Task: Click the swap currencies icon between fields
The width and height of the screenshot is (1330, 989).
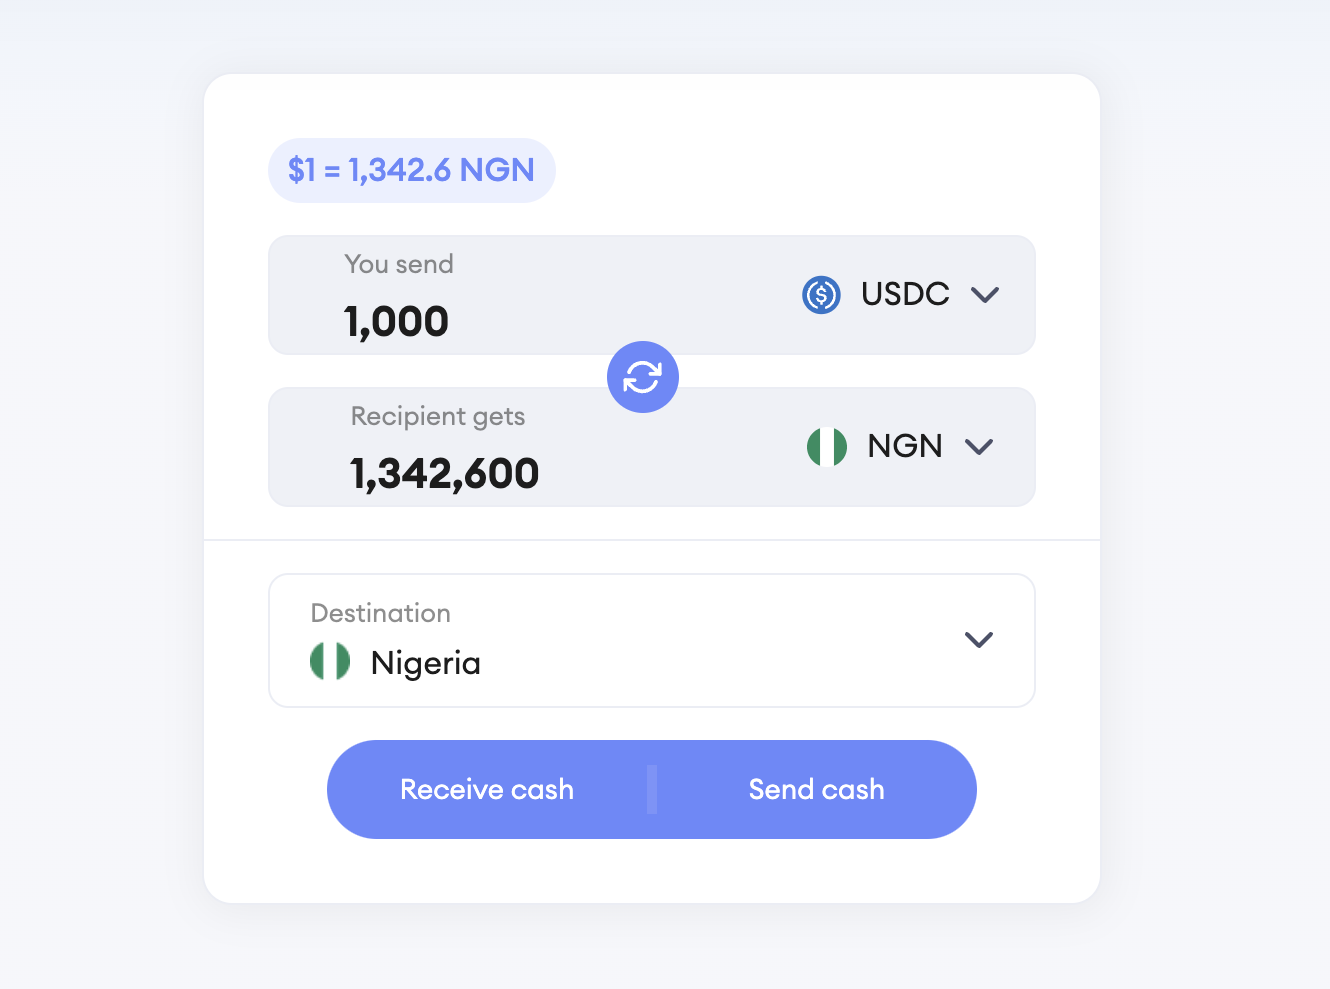Action: click(643, 377)
